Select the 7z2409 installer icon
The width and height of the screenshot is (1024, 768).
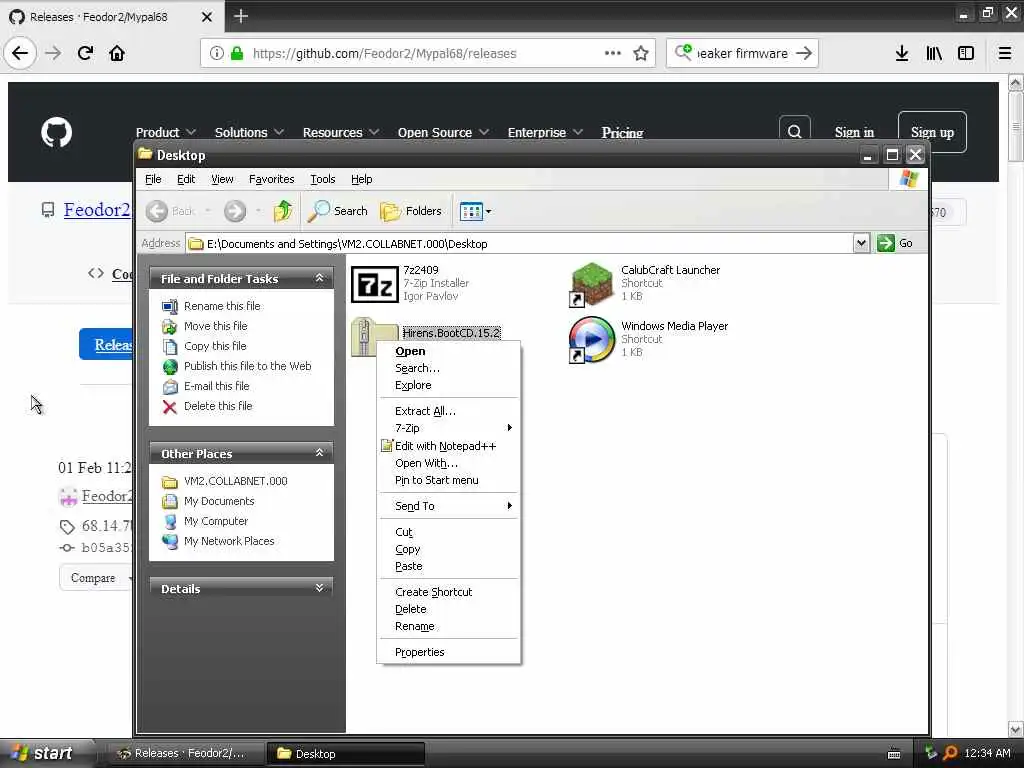coord(374,284)
